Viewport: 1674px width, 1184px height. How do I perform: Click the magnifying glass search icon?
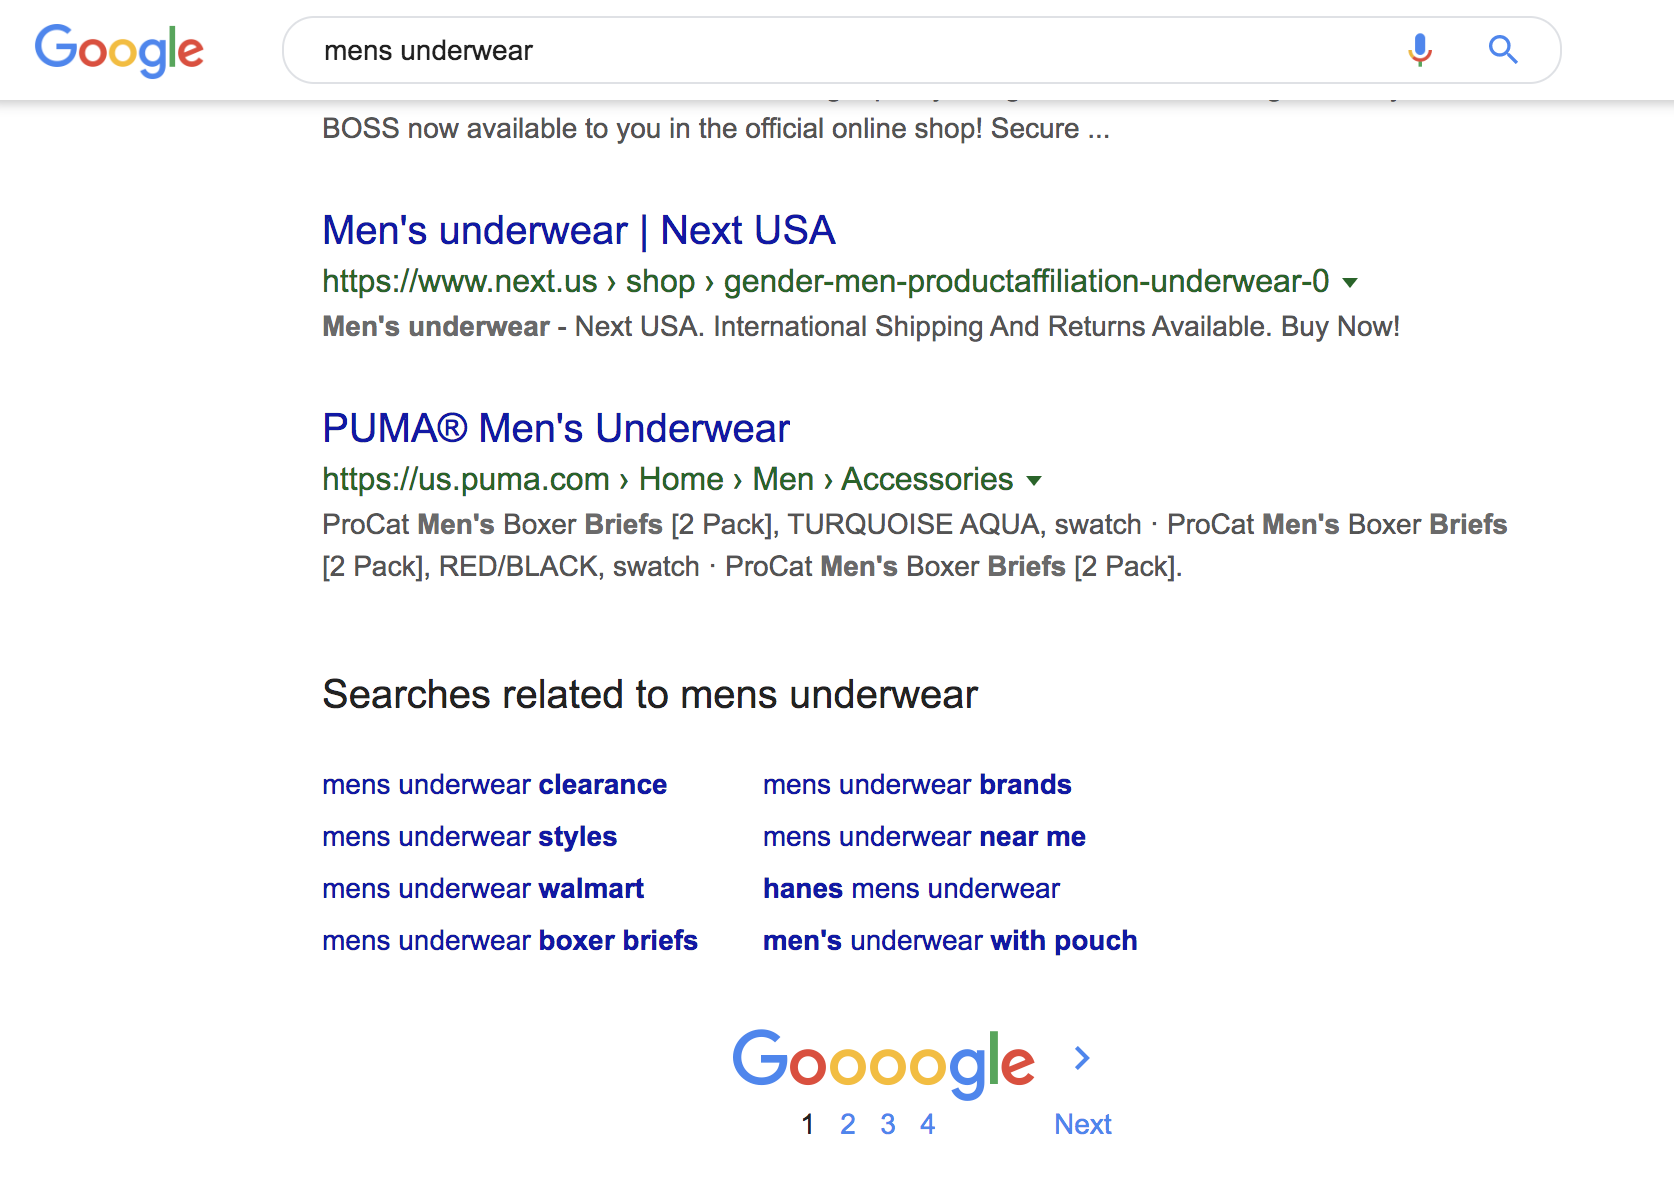(1503, 50)
